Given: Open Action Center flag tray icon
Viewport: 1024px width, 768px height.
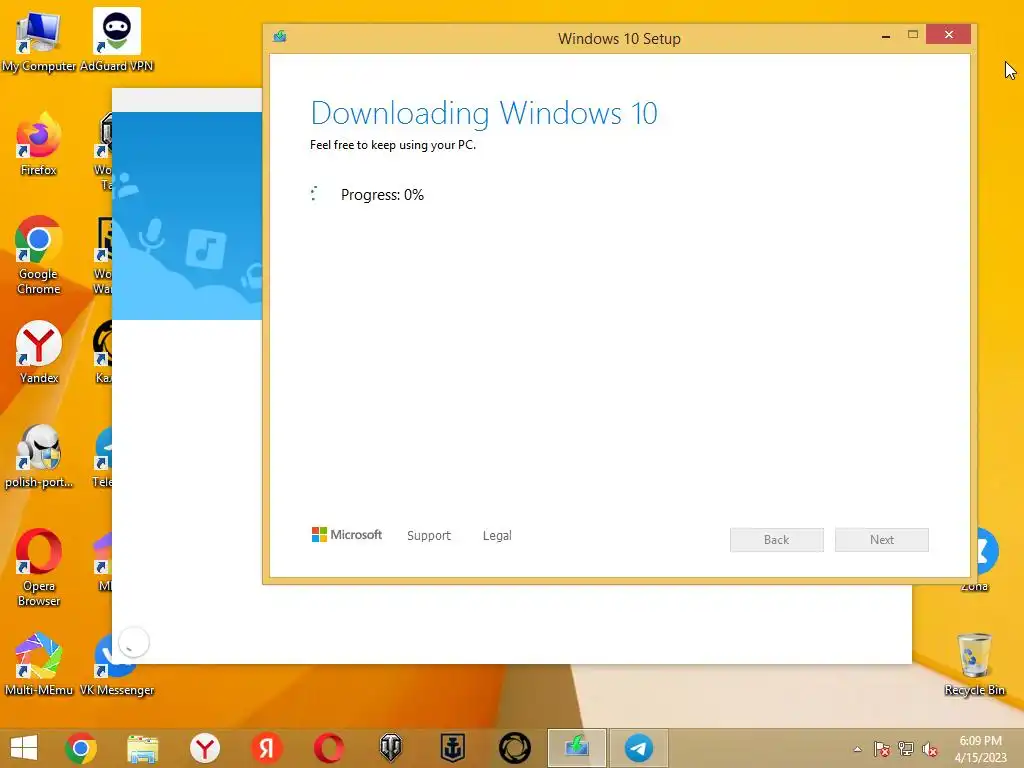Looking at the screenshot, I should click(x=882, y=749).
